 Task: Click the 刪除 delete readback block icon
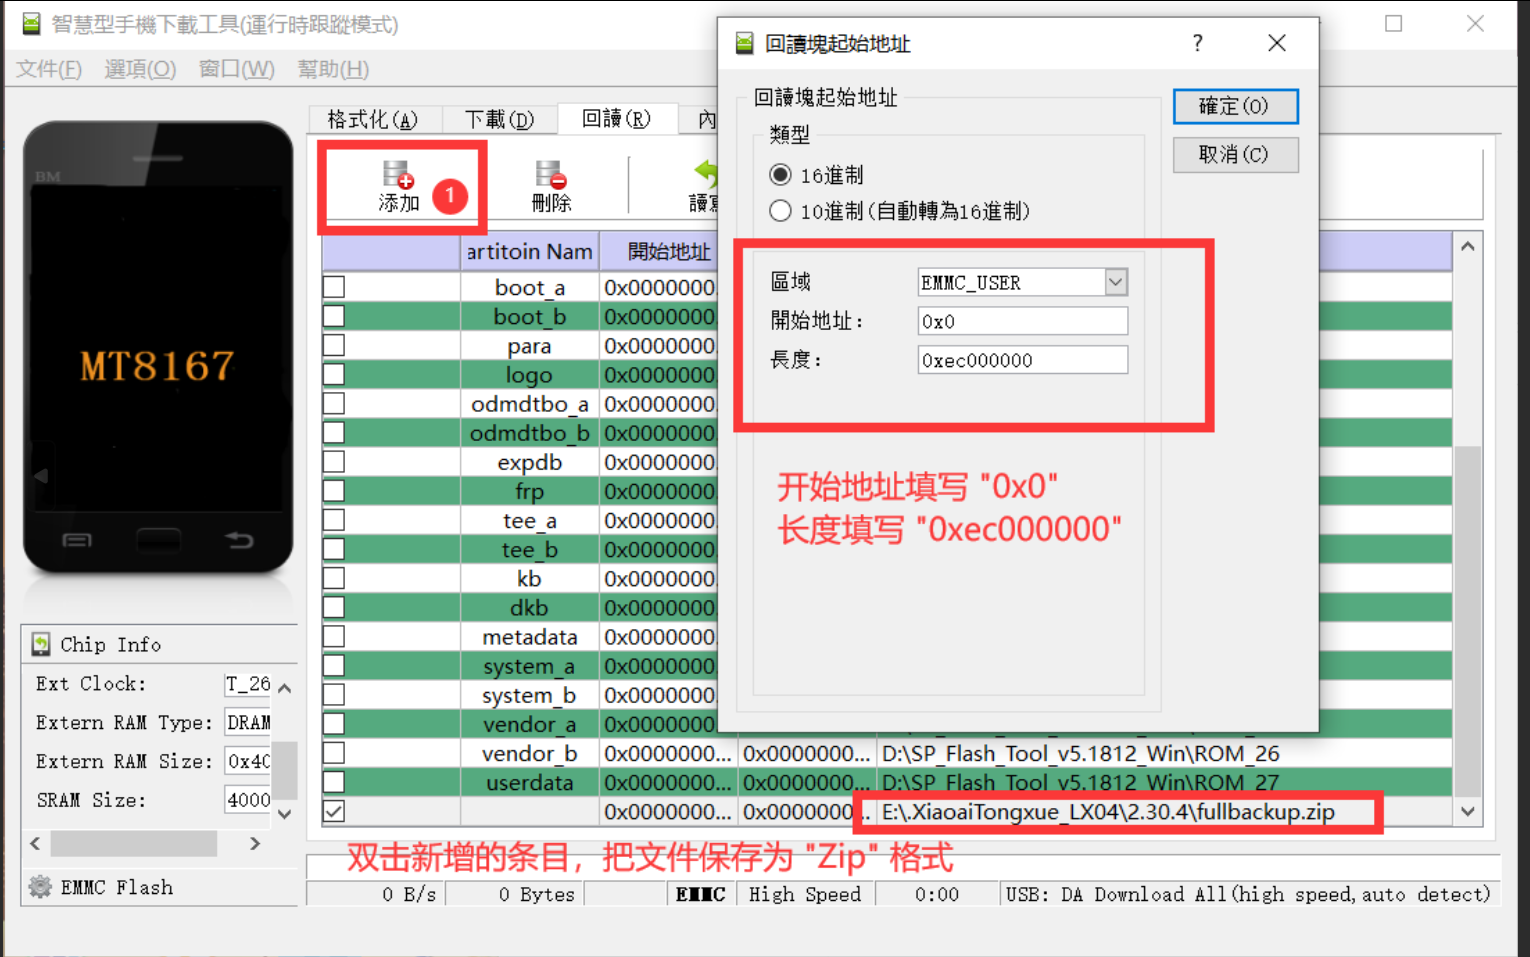pos(551,177)
